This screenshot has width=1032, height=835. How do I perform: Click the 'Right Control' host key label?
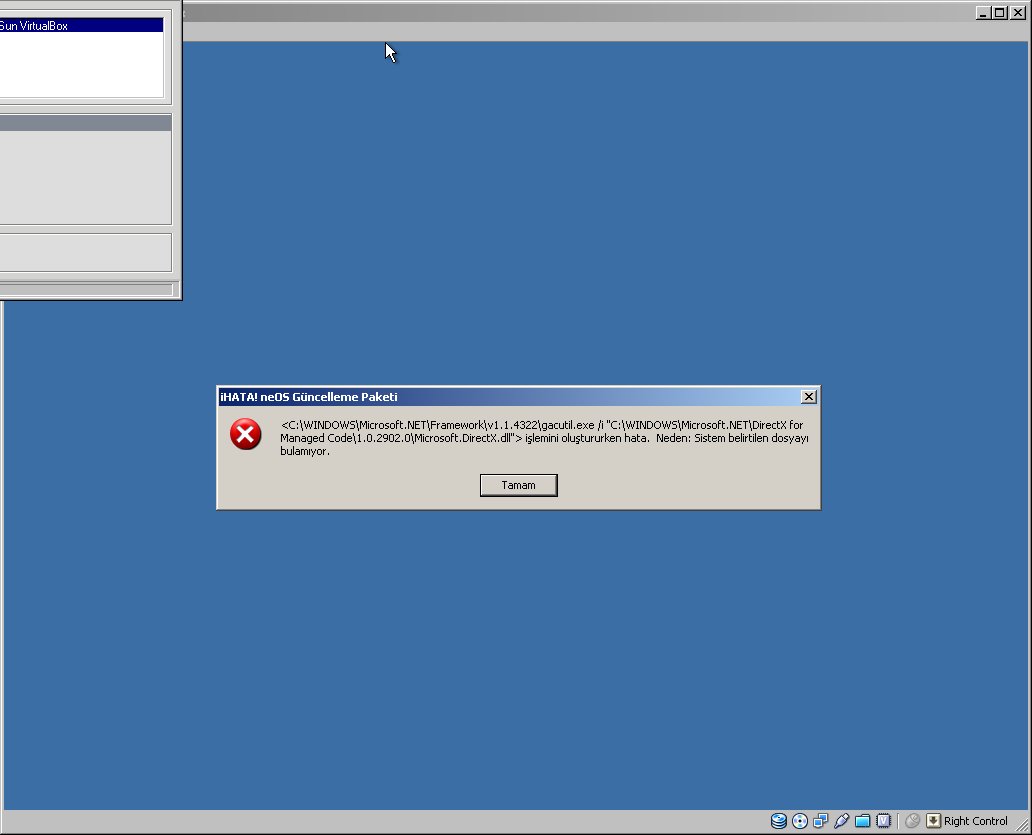976,821
